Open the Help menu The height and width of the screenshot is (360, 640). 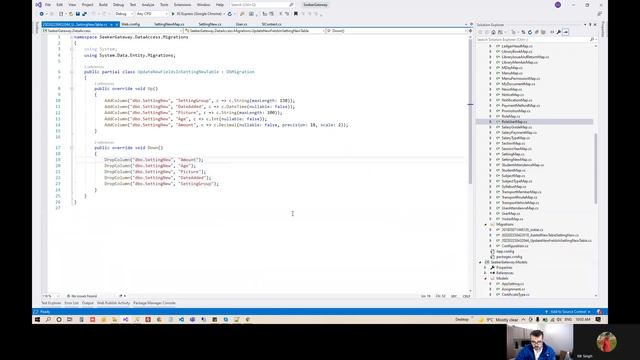point(220,5)
